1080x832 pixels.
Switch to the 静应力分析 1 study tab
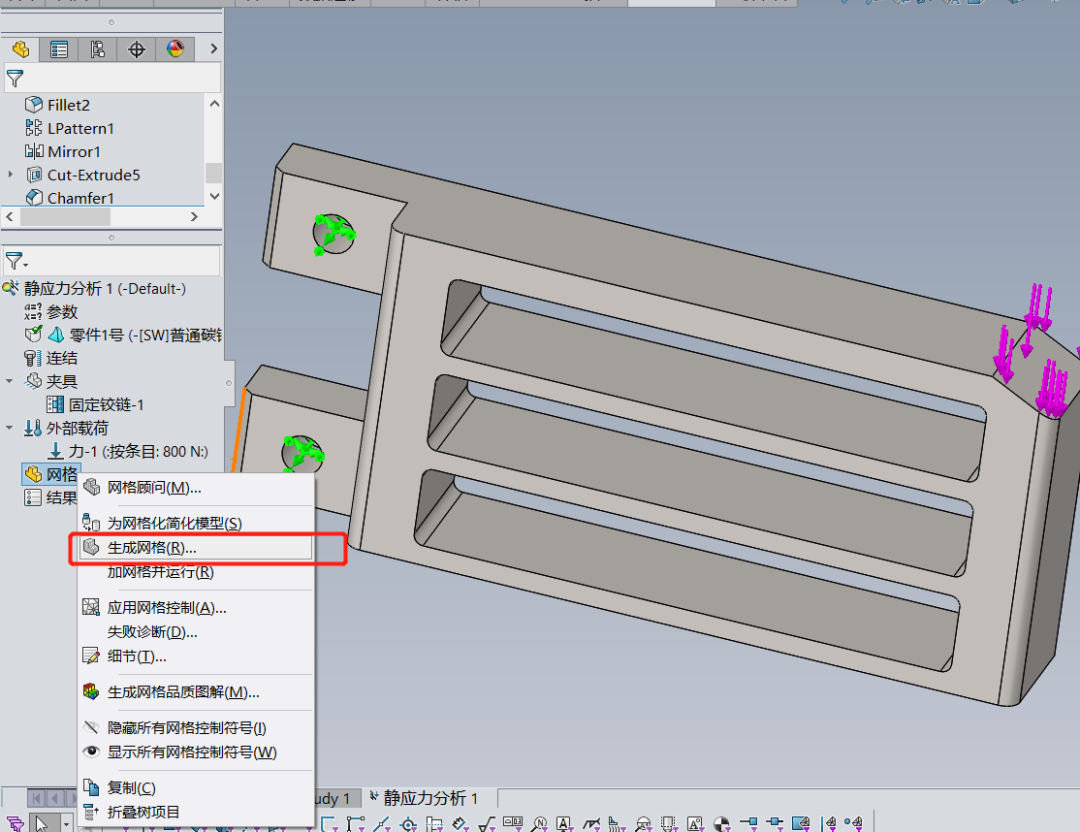[430, 798]
